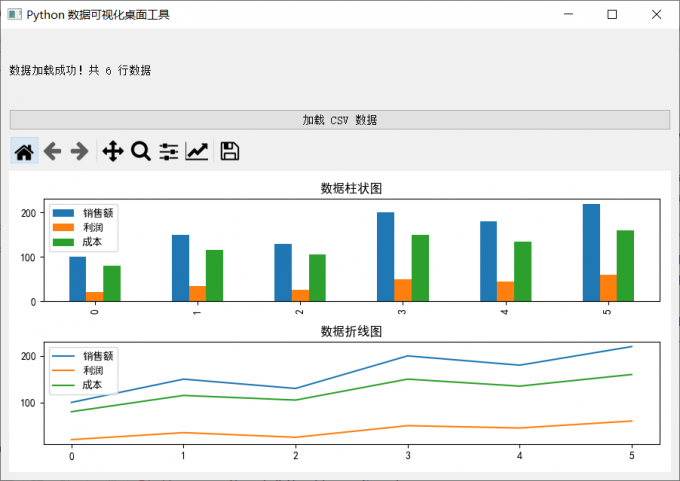Click the blue bar at index 3
This screenshot has width=680, height=481.
(x=386, y=257)
